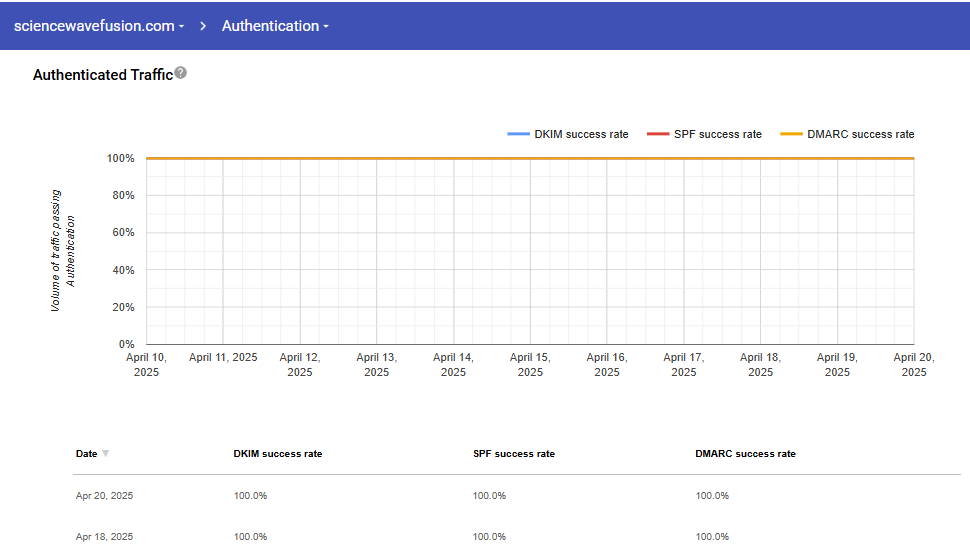Viewport: 970px width, 558px height.
Task: Select the Apr 18, 2025 table row date
Action: pos(104,537)
